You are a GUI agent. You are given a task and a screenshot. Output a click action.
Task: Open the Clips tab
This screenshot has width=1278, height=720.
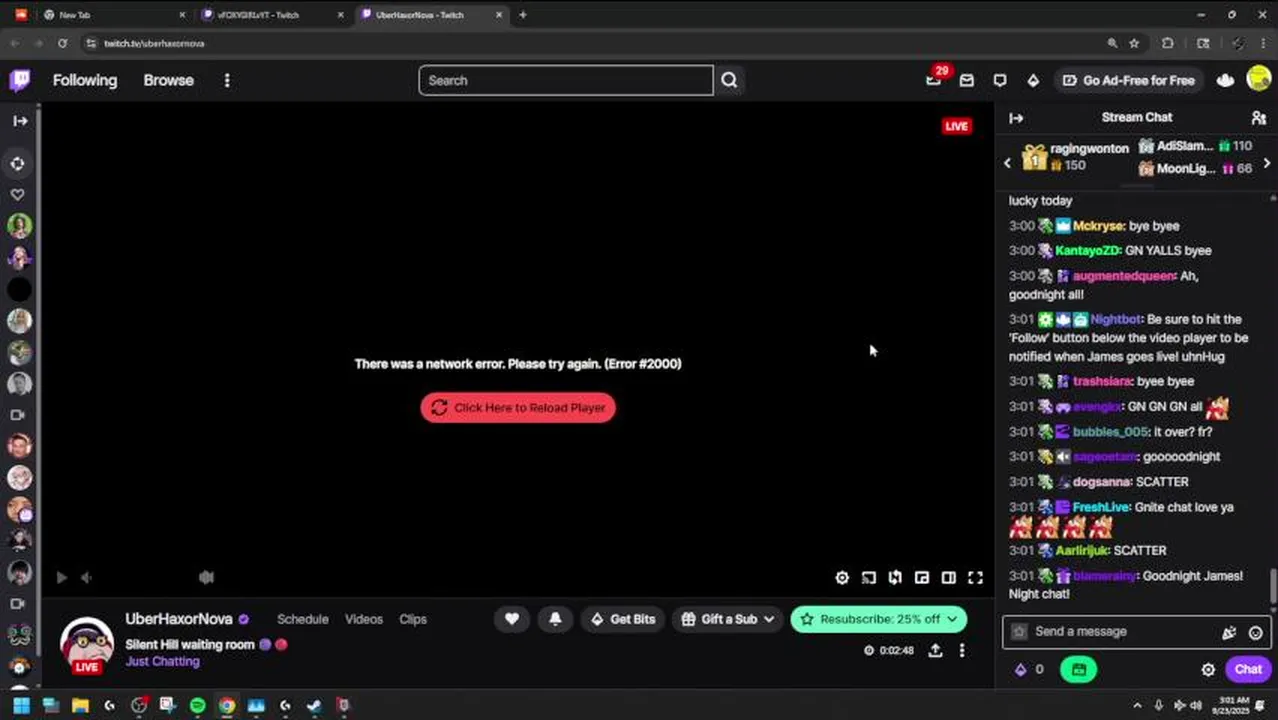coord(413,619)
